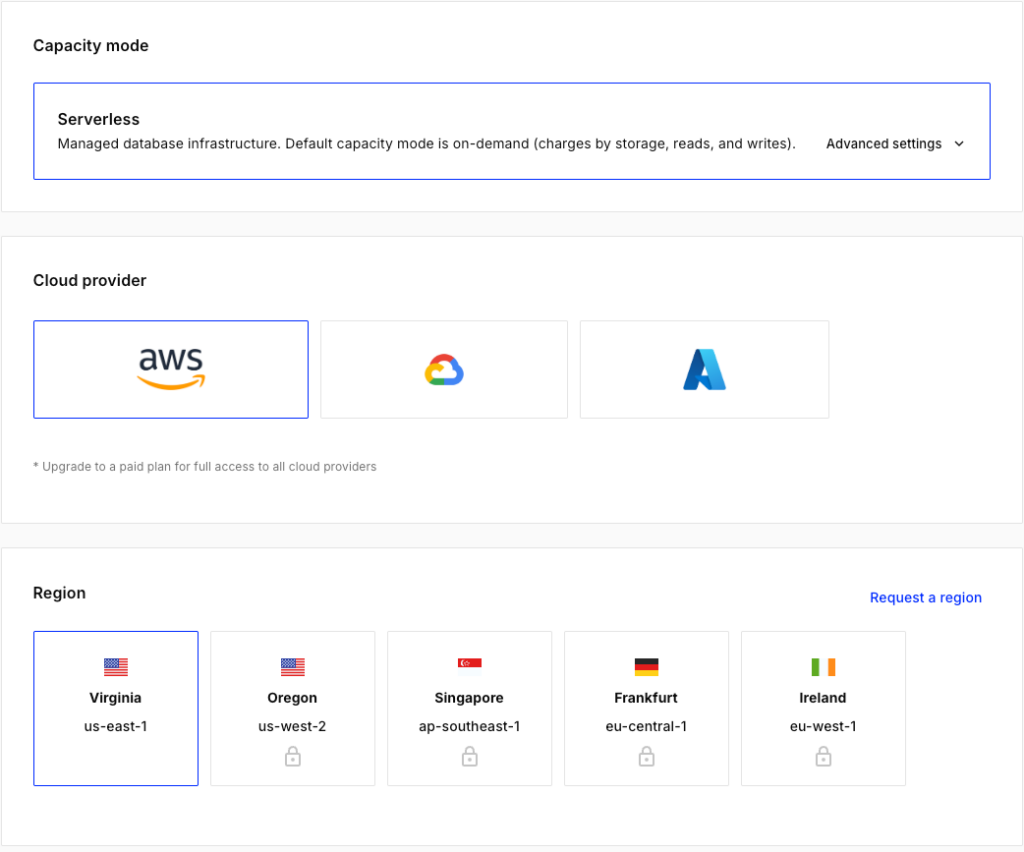Choose the eu-central-1 region label
The height and width of the screenshot is (852, 1024).
pyautogui.click(x=647, y=726)
